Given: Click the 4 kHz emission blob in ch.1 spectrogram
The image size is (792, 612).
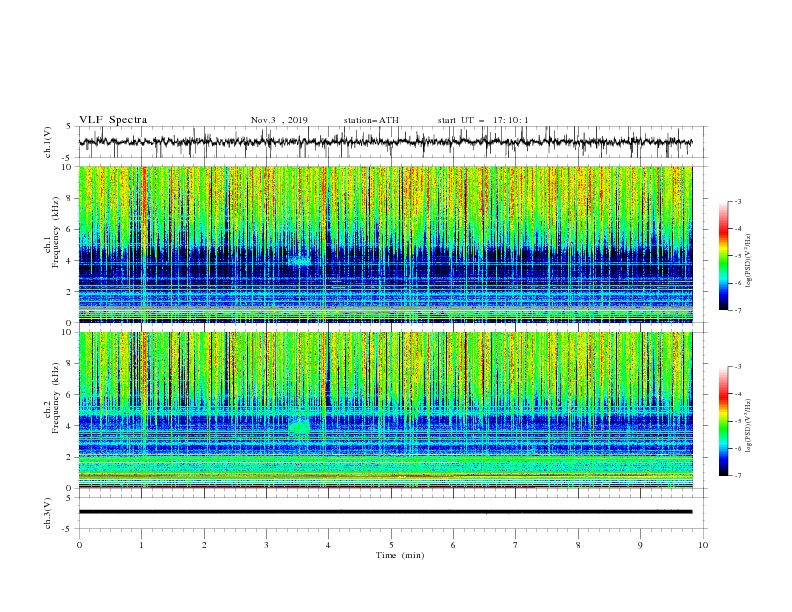Looking at the screenshot, I should (x=301, y=261).
